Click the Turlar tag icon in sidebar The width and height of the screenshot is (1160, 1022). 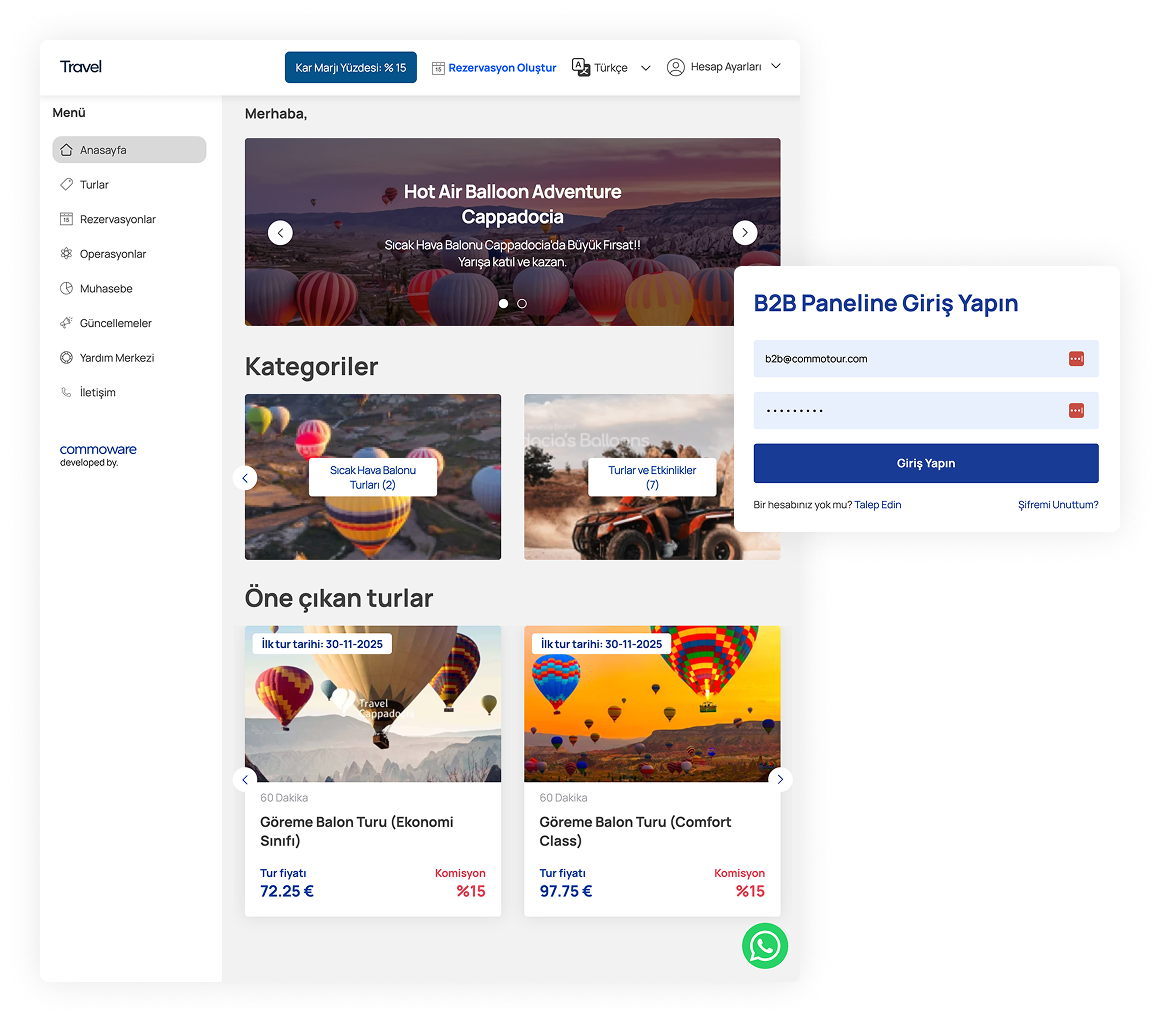(x=66, y=185)
